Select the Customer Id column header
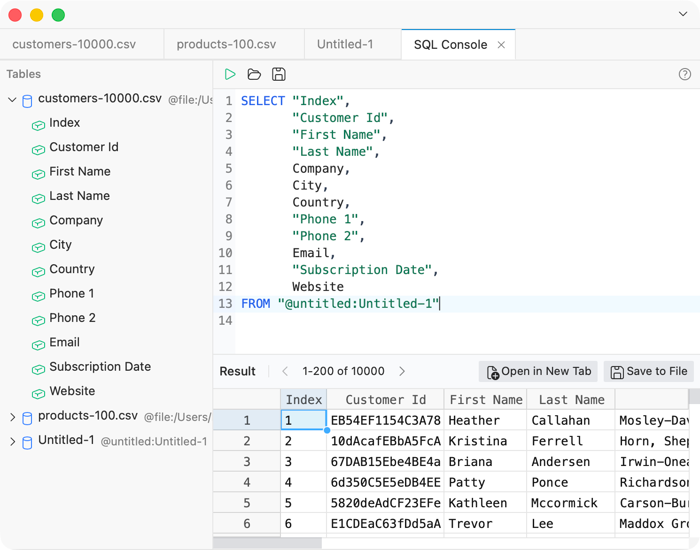Viewport: 700px width, 550px height. point(385,399)
